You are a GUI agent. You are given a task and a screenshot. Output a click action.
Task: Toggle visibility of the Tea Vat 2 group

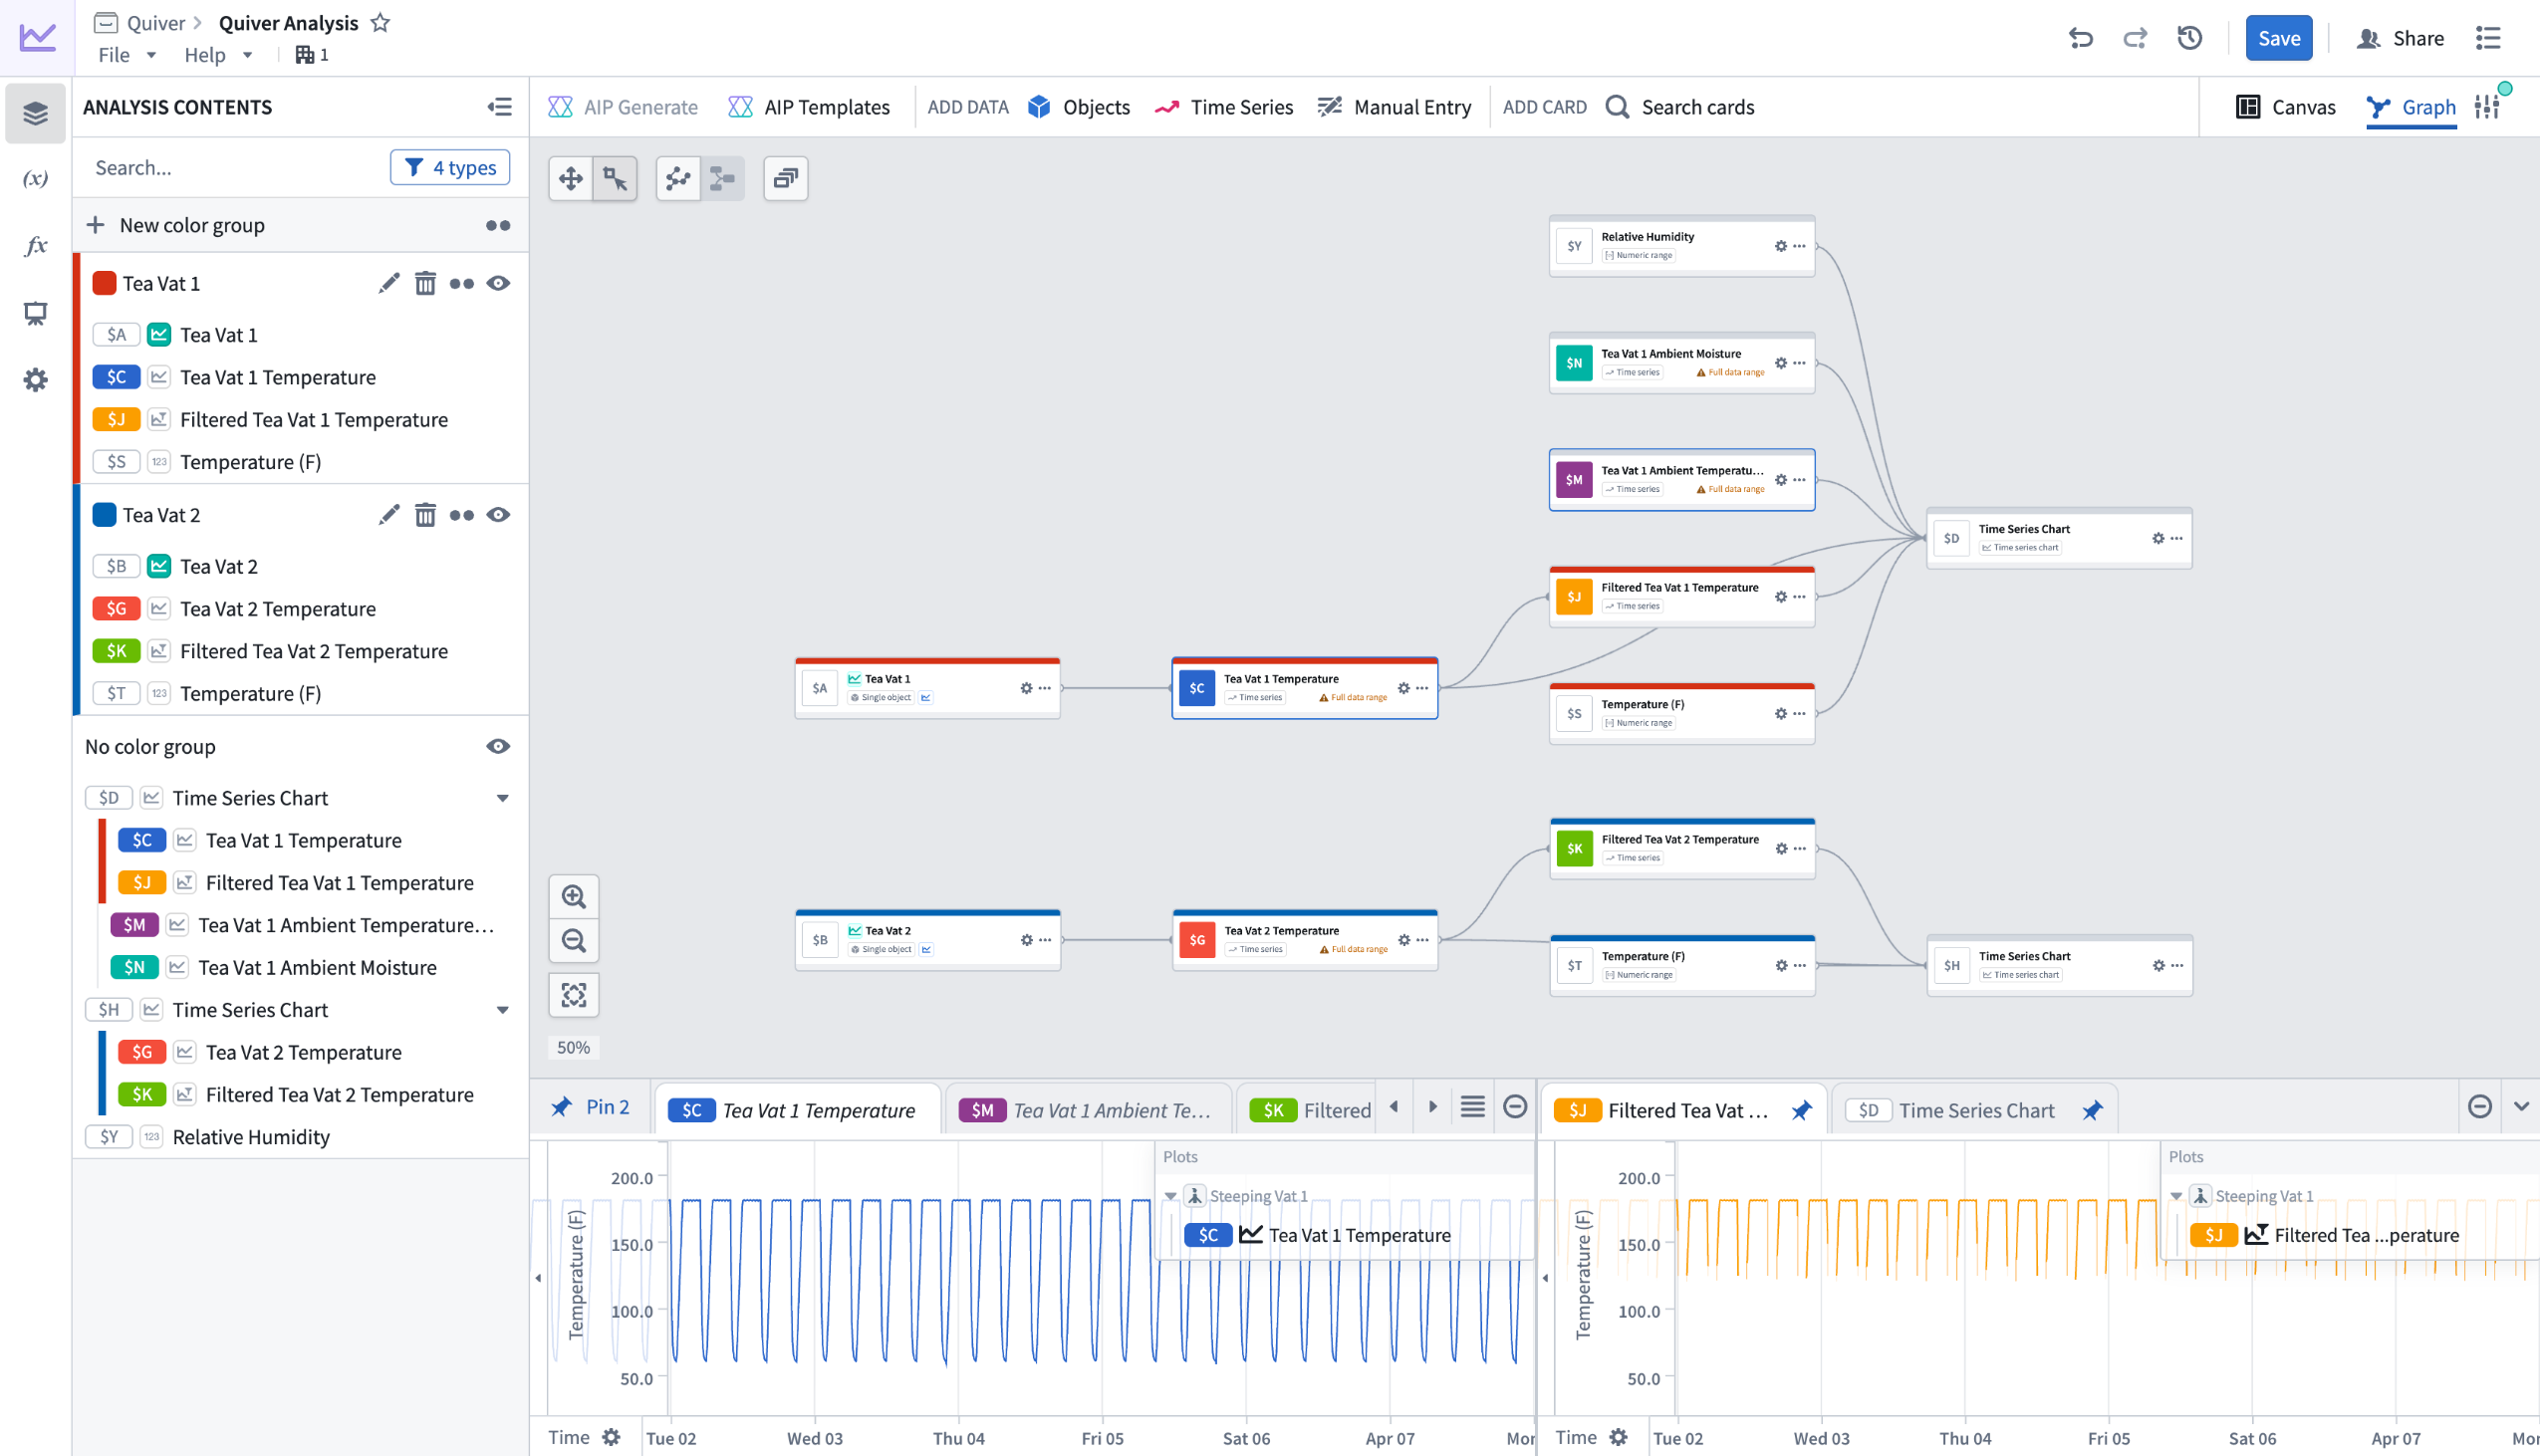point(499,514)
